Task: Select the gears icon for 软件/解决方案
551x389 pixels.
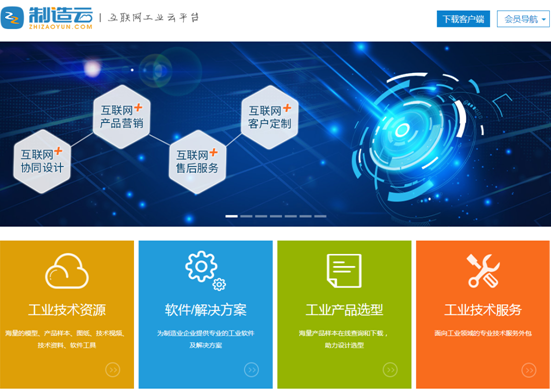Action: (x=206, y=271)
